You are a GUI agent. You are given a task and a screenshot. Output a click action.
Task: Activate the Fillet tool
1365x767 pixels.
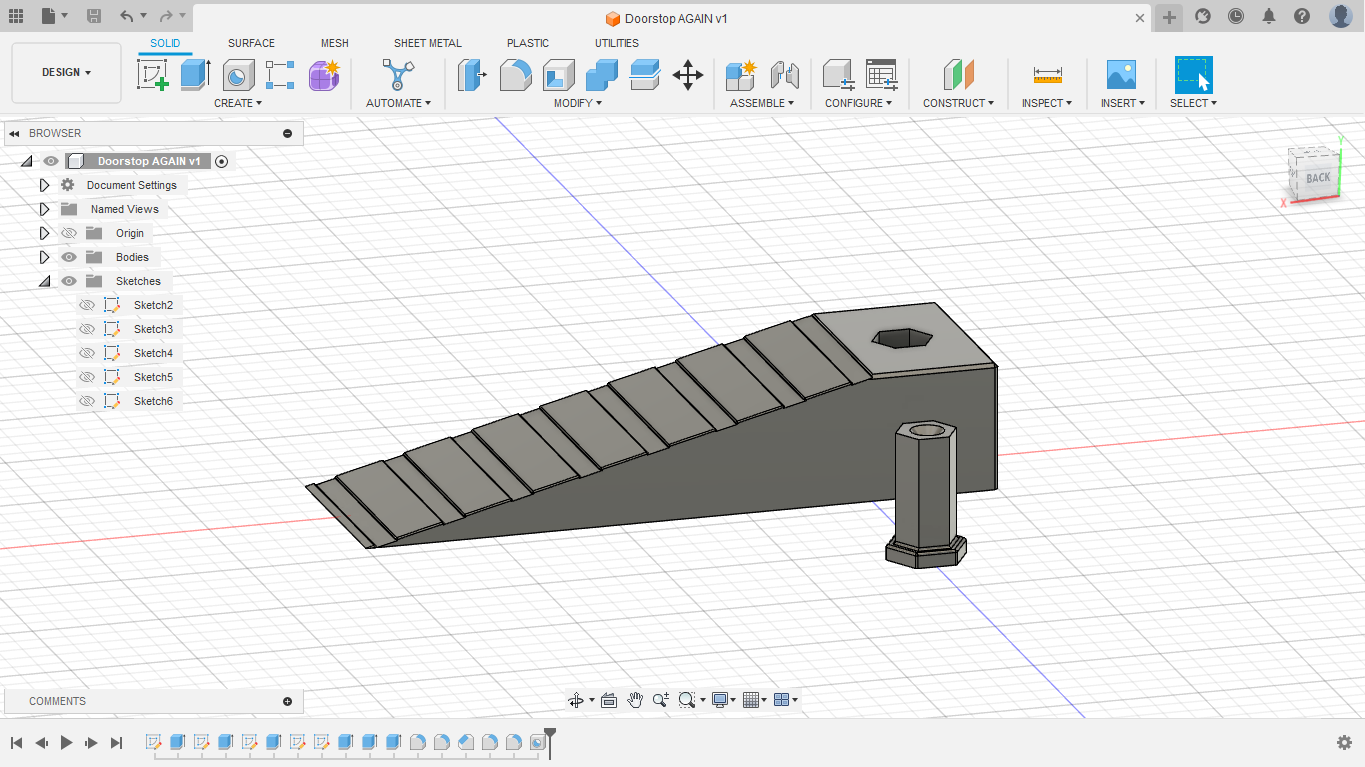point(515,75)
